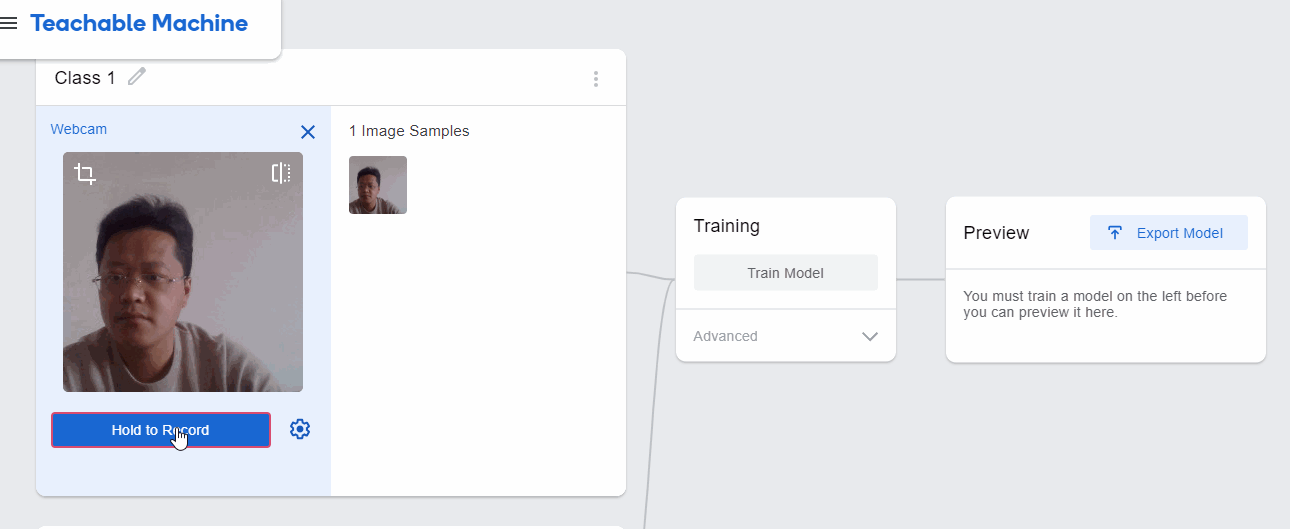This screenshot has width=1290, height=529.
Task: Open Class 1 three-dot options menu
Action: click(x=596, y=78)
